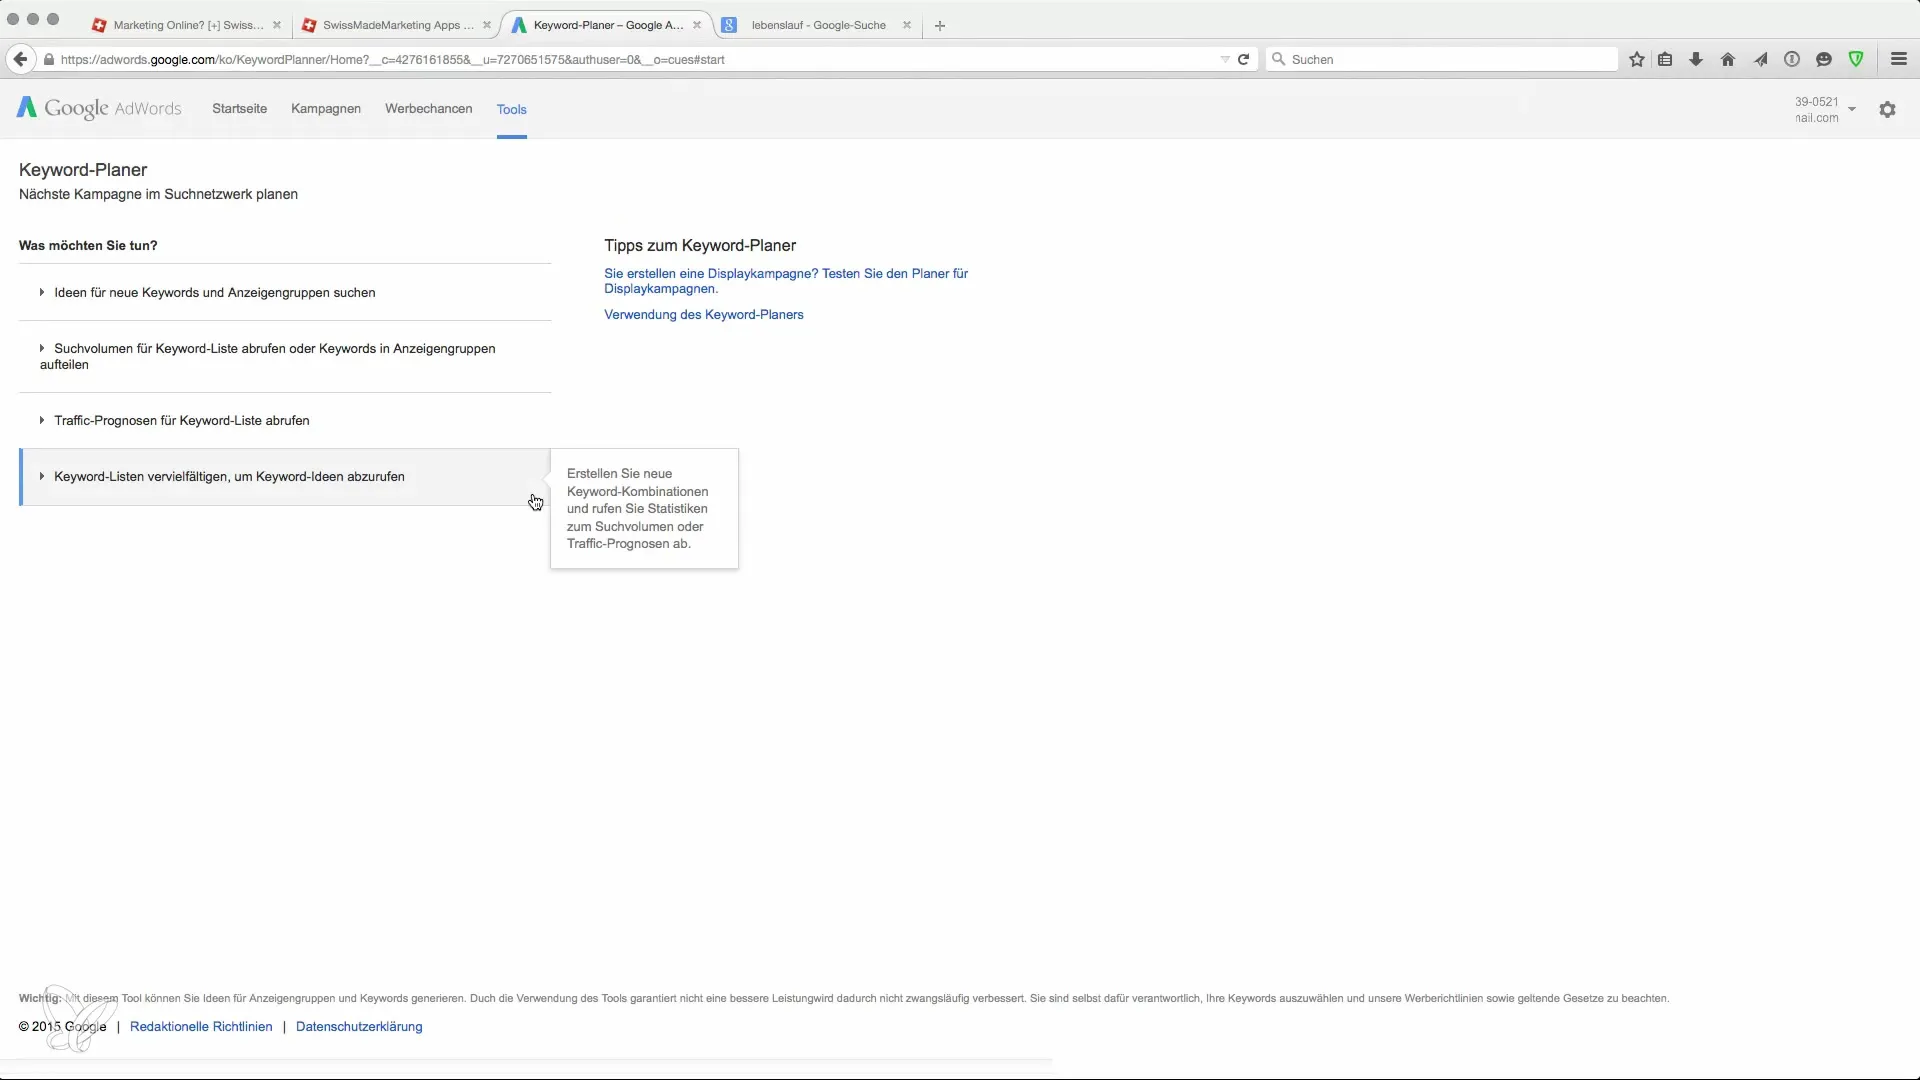This screenshot has height=1080, width=1920.
Task: Click the bookmark star icon
Action: pos(1637,59)
